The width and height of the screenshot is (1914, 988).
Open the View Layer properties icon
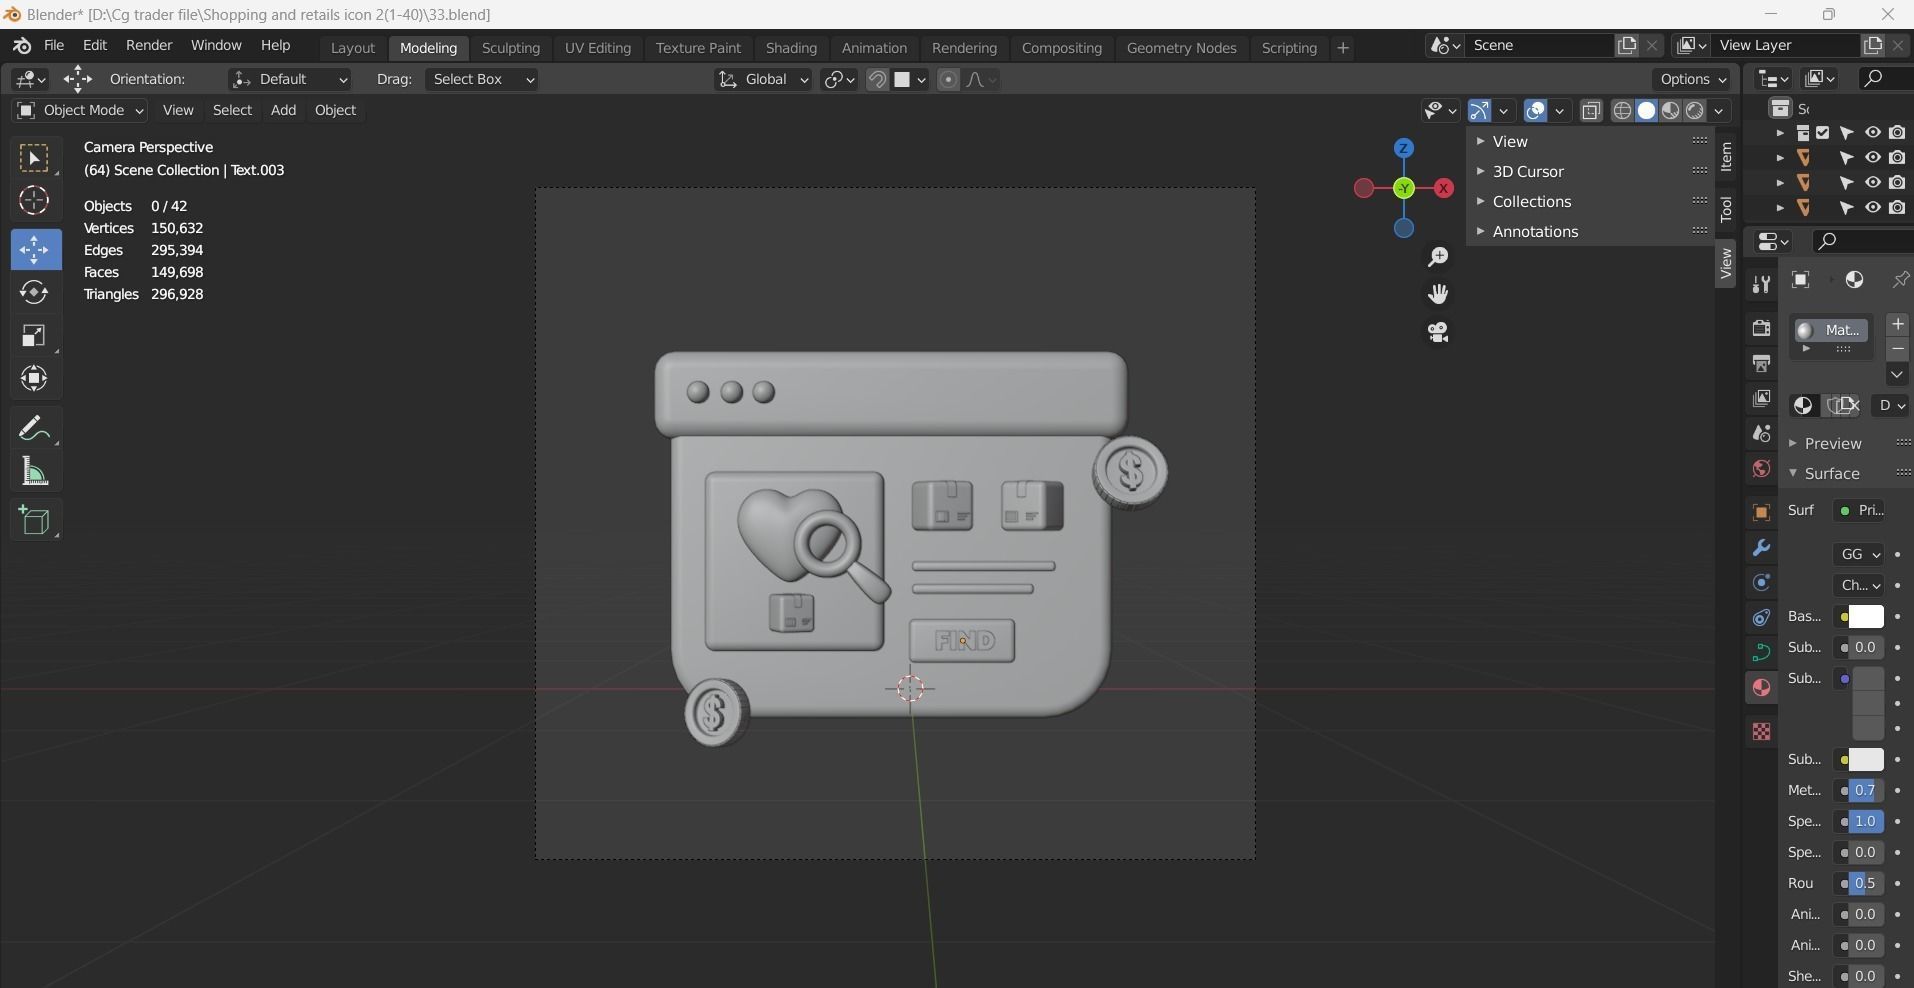click(x=1761, y=398)
